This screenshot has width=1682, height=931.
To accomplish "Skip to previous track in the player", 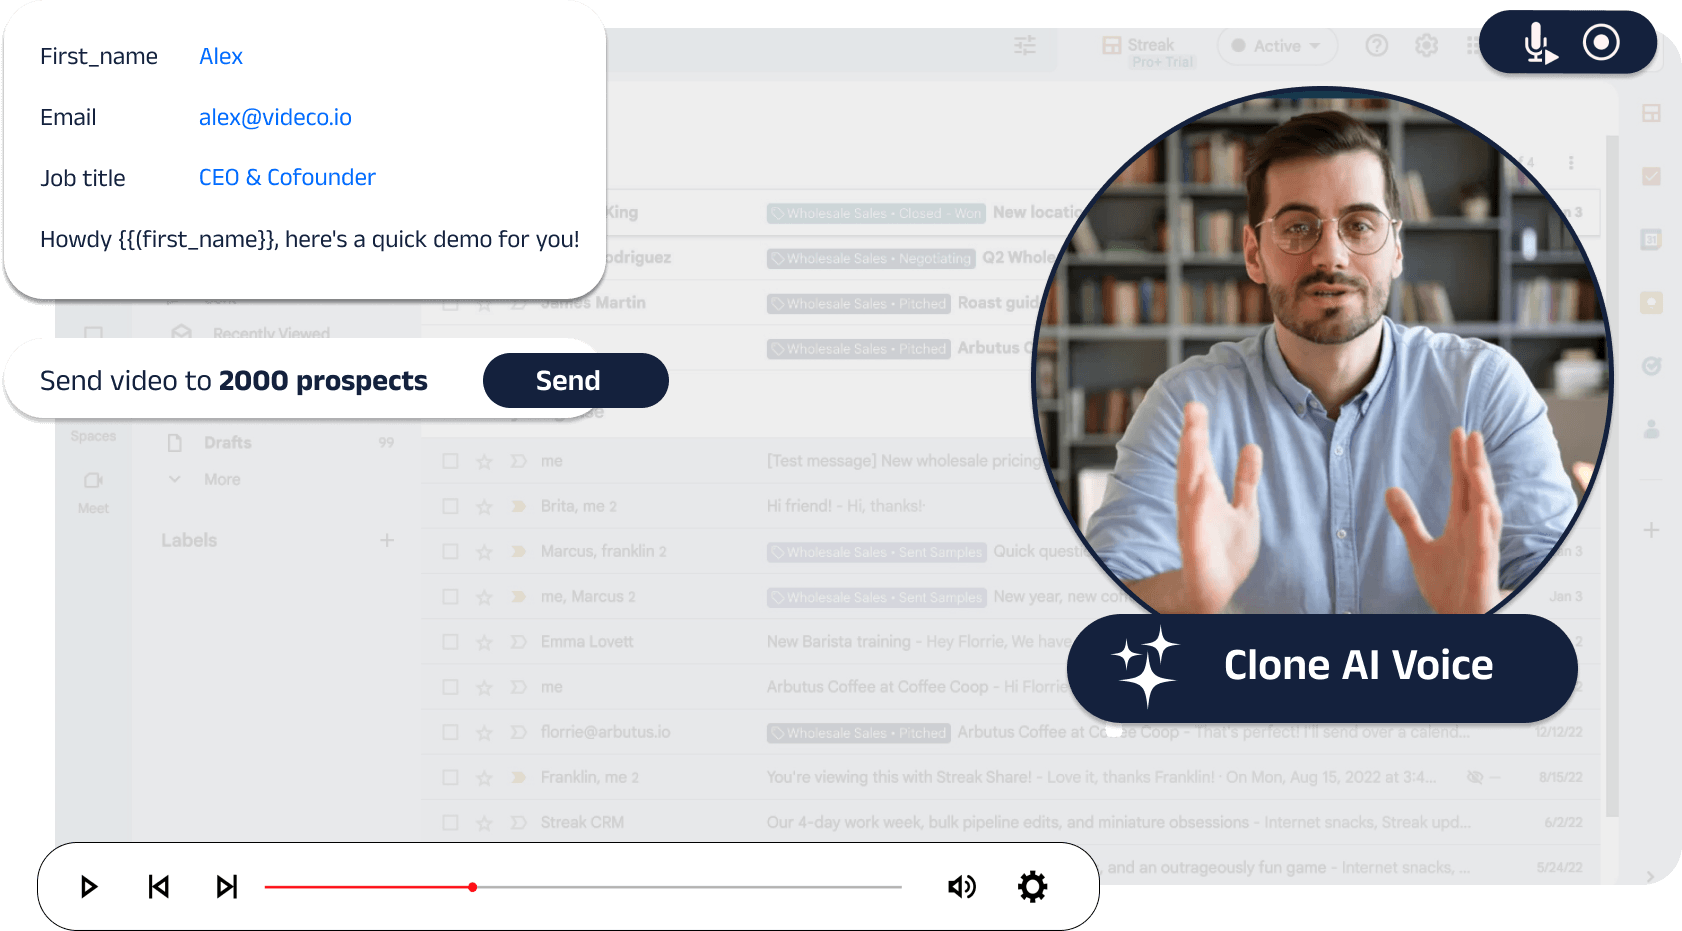I will click(159, 887).
